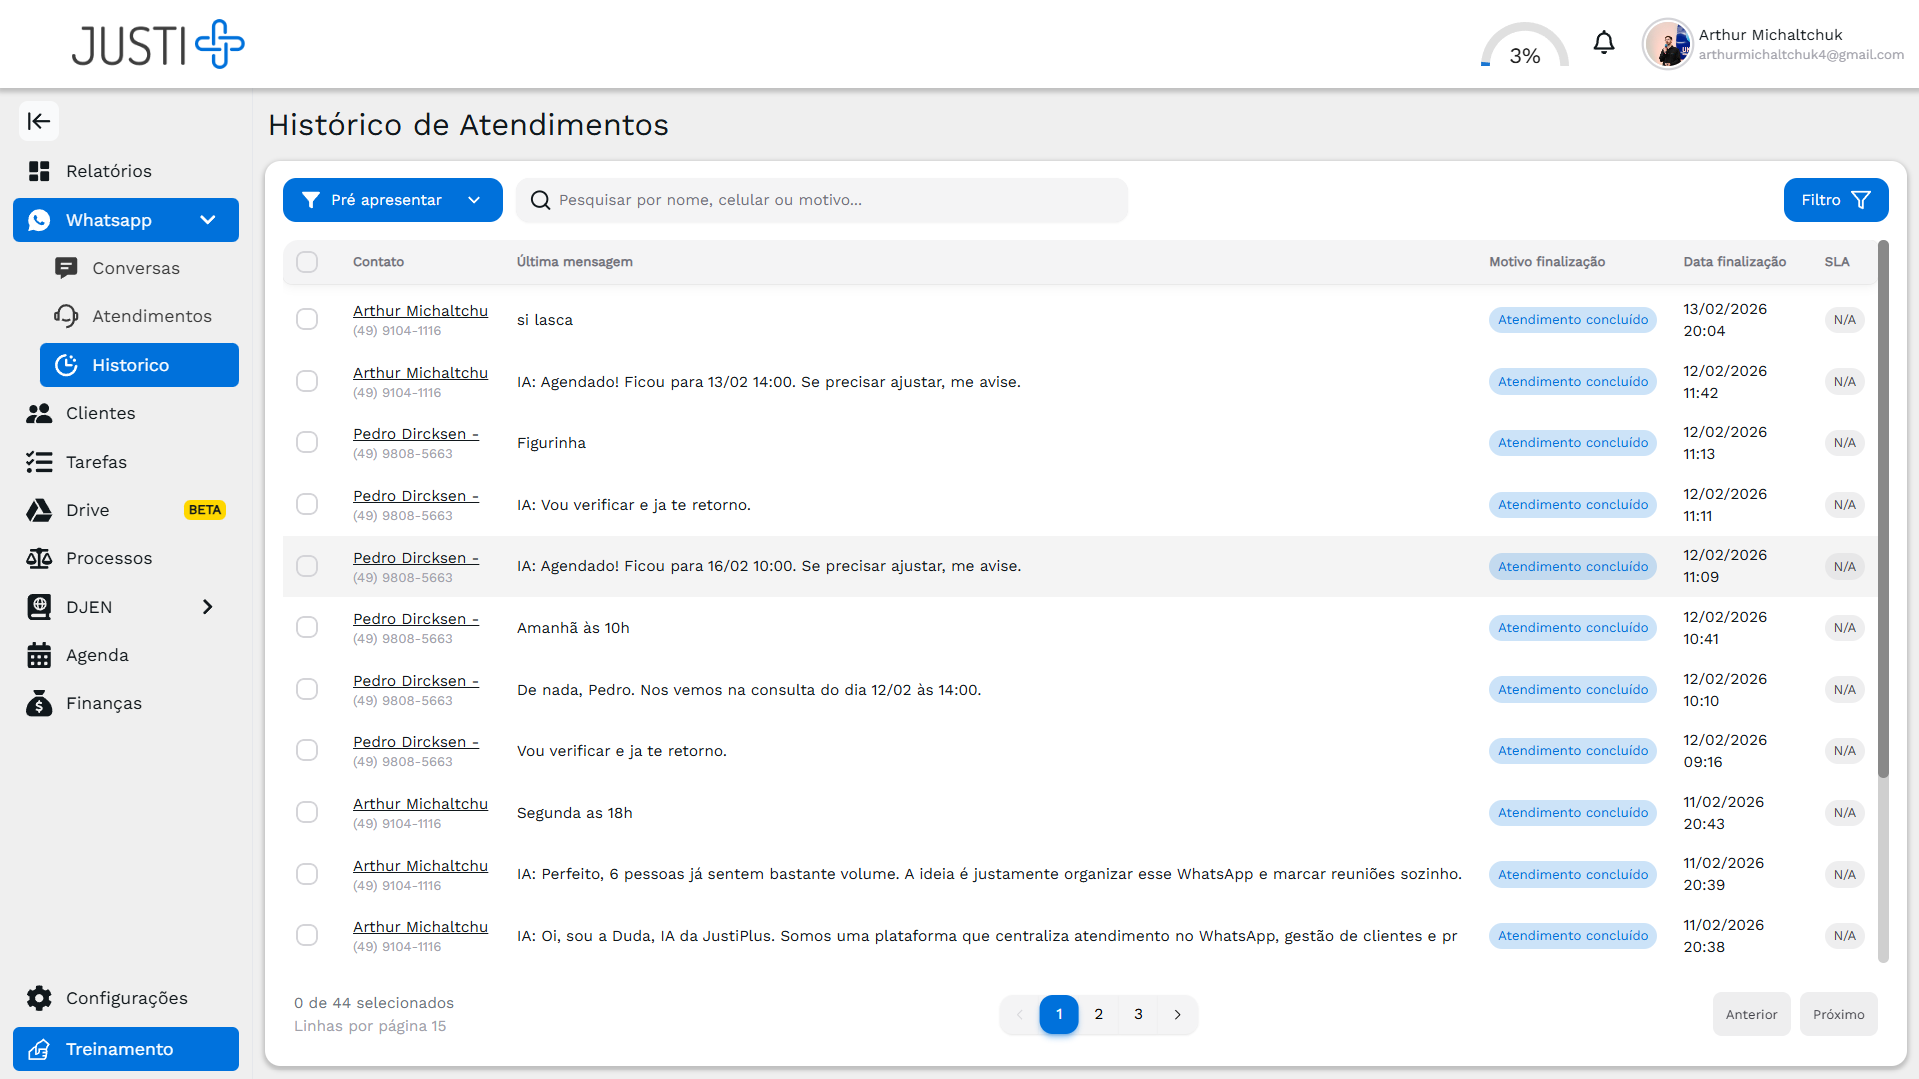Click the Relatórios dashboard icon
This screenshot has height=1079, width=1919.
tap(39, 171)
